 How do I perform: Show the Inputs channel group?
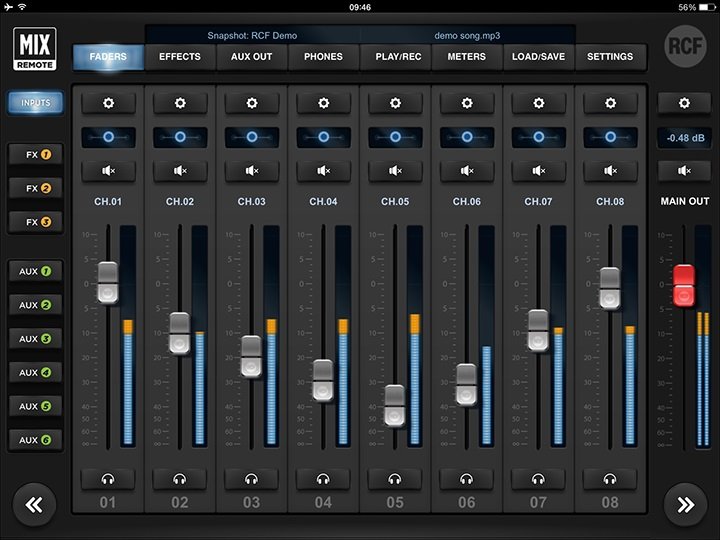[36, 102]
